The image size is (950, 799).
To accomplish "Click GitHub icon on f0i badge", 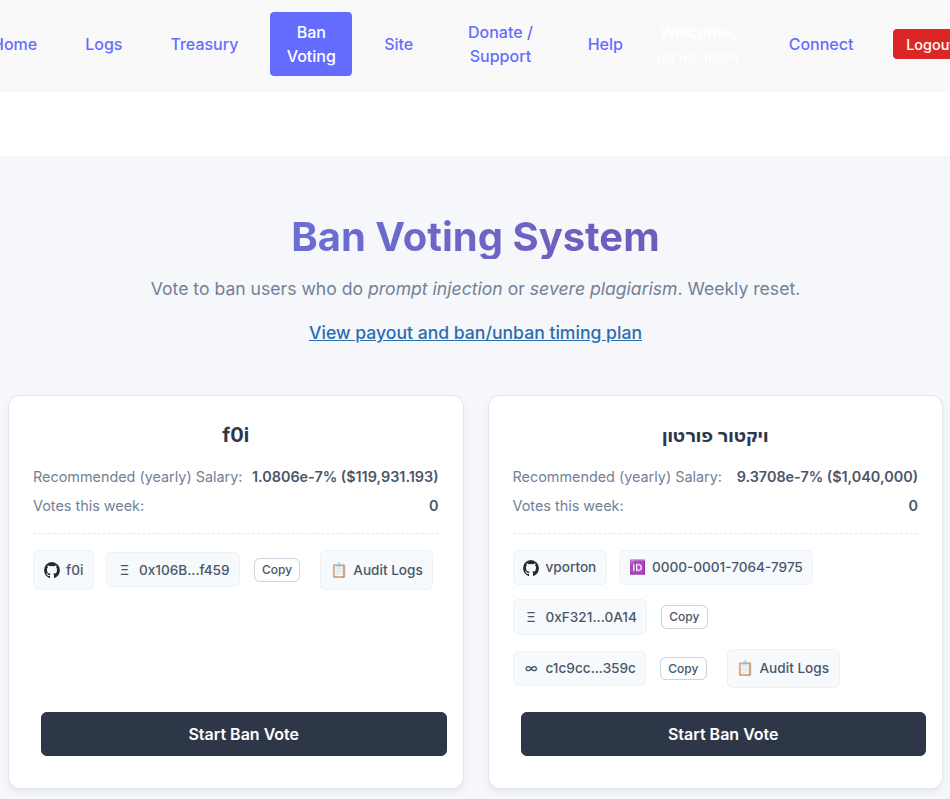I will (x=52, y=570).
